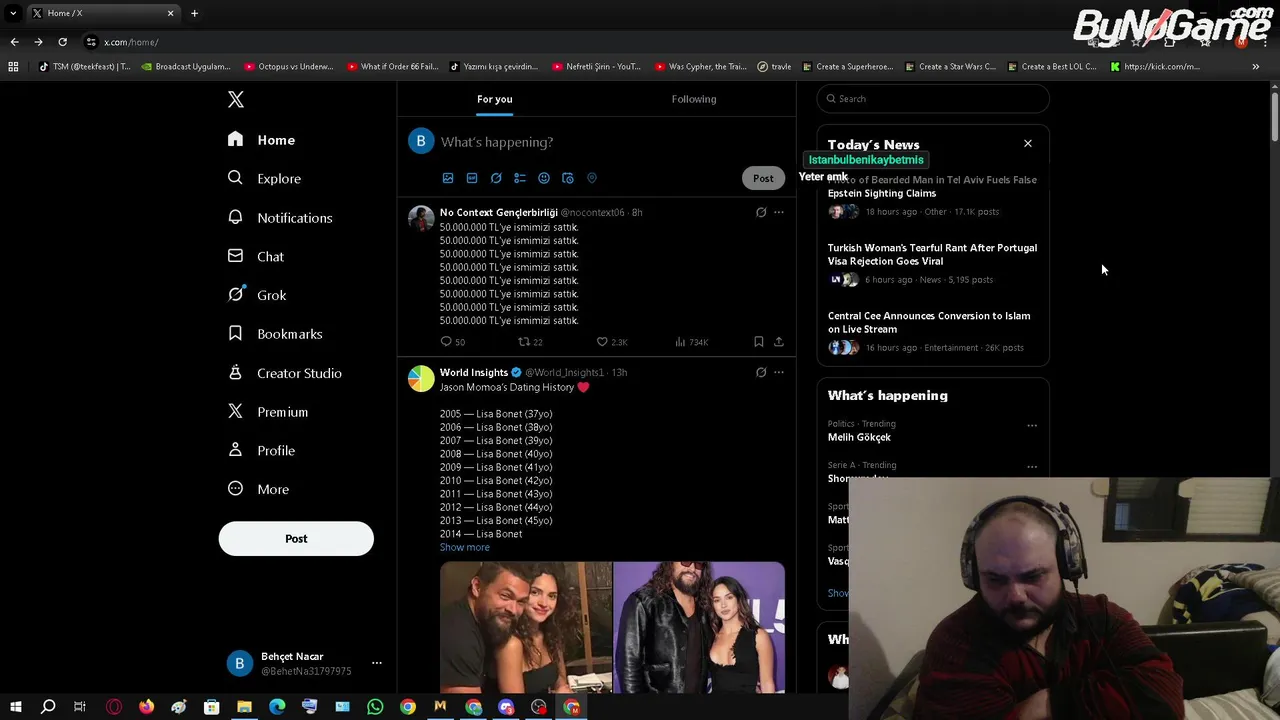Screen dimensions: 1280x720
Task: Show more bookmarks chevron
Action: pyautogui.click(x=1255, y=67)
